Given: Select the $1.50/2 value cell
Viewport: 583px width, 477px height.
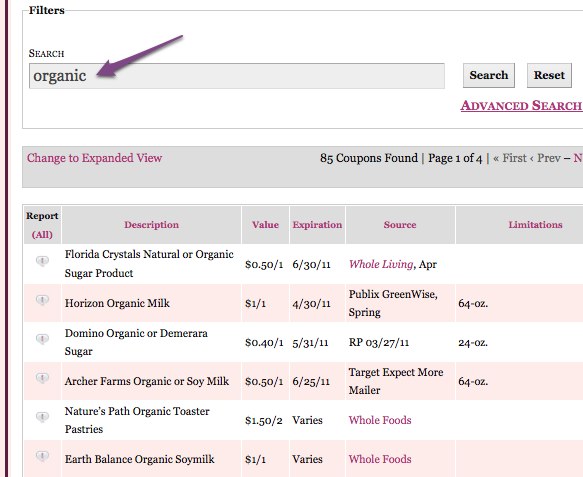Looking at the screenshot, I should click(x=264, y=420).
